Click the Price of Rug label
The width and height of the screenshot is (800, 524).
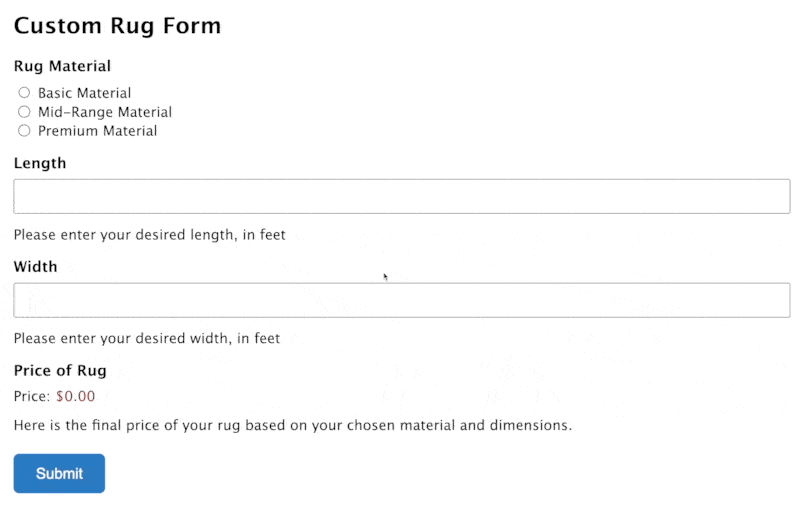(x=60, y=371)
